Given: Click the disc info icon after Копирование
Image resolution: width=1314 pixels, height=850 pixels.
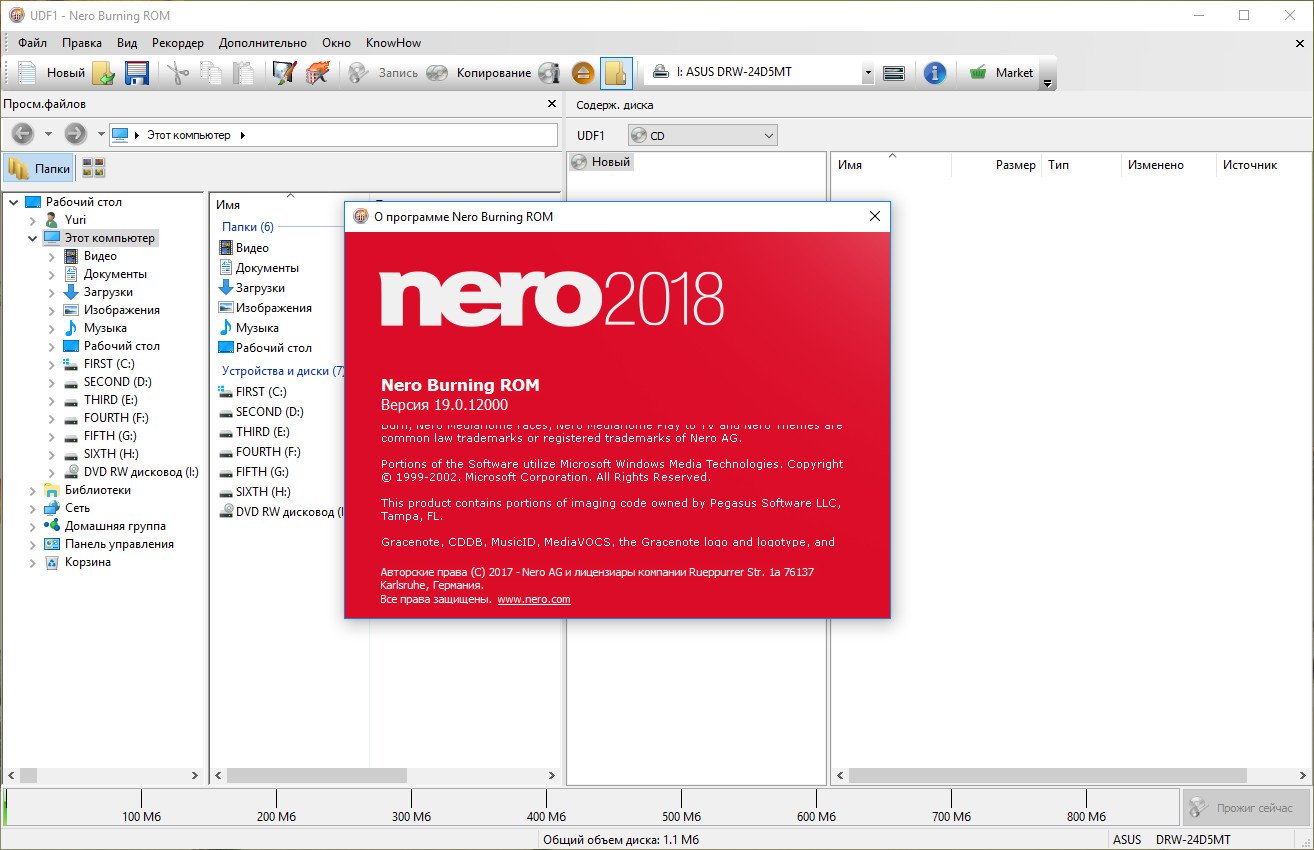Looking at the screenshot, I should click(549, 73).
